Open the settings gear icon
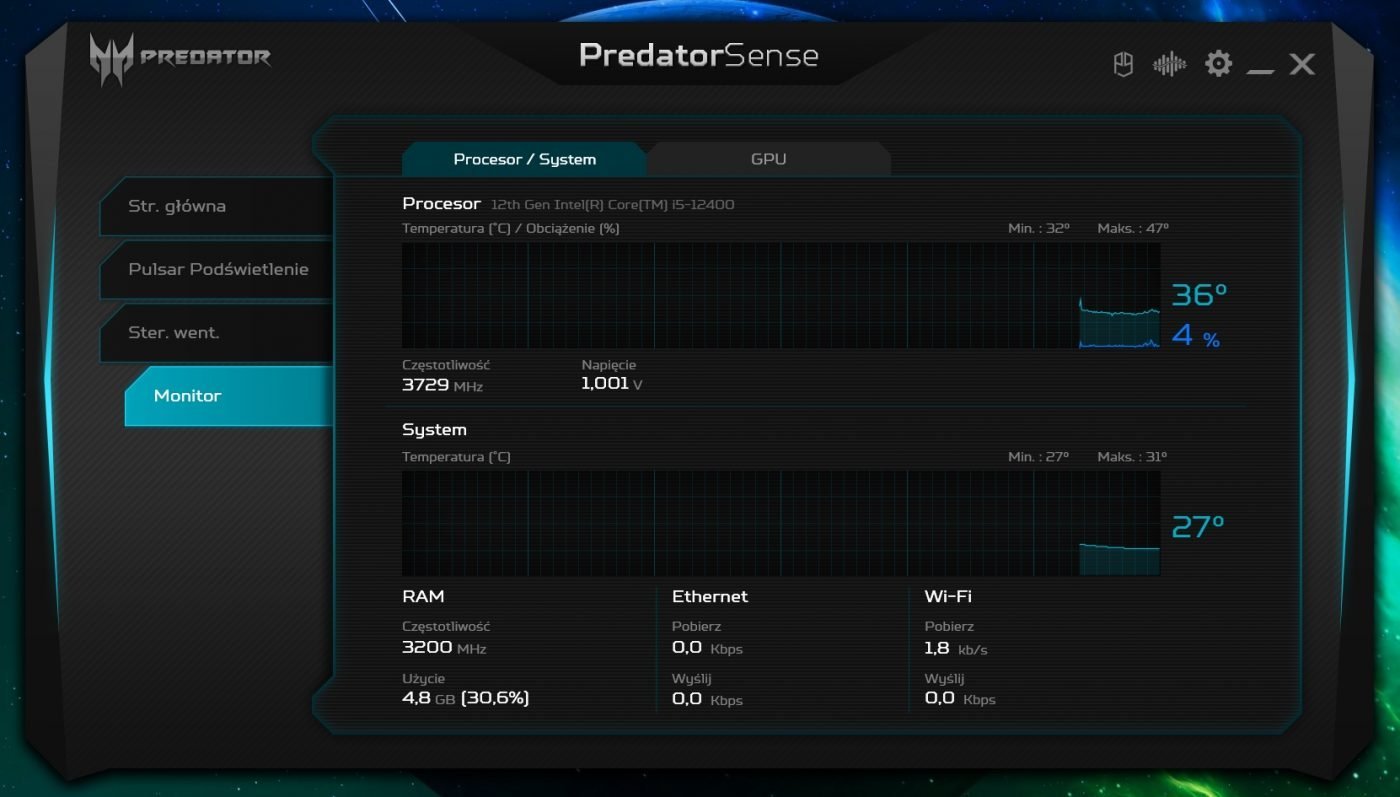 [x=1218, y=64]
